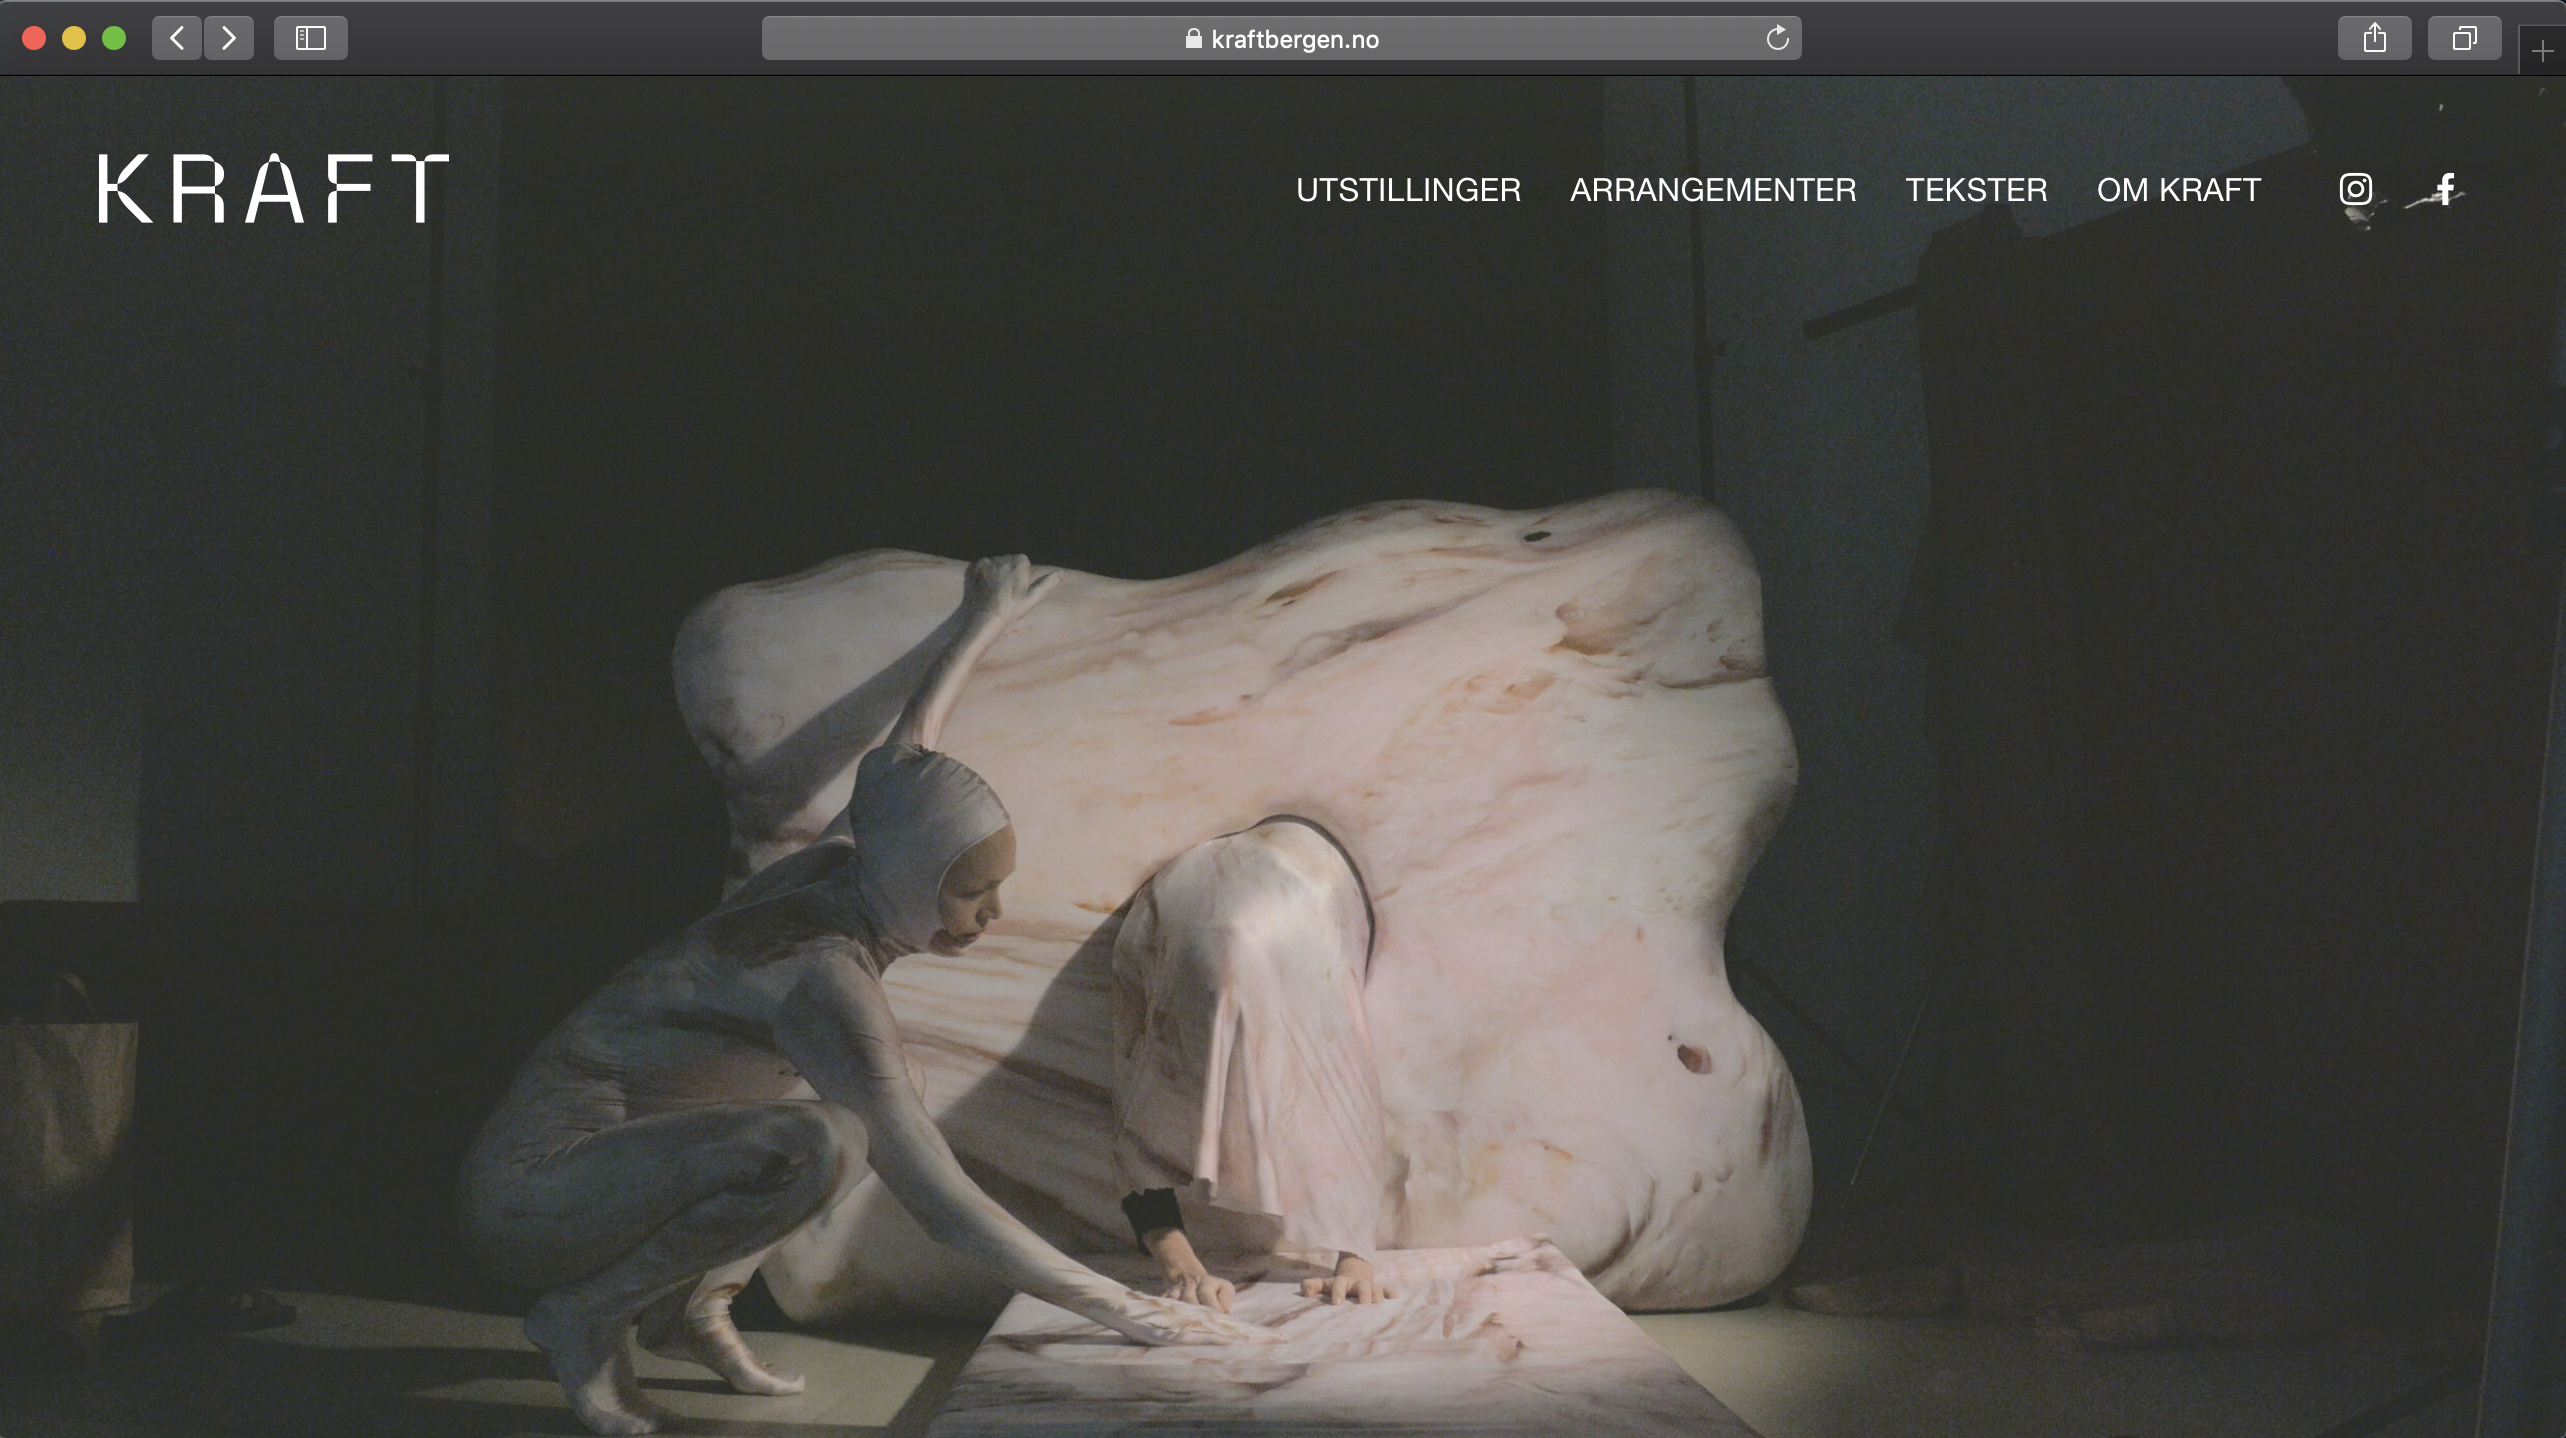This screenshot has width=2566, height=1438.
Task: Click the padlock in address bar
Action: pos(1193,39)
